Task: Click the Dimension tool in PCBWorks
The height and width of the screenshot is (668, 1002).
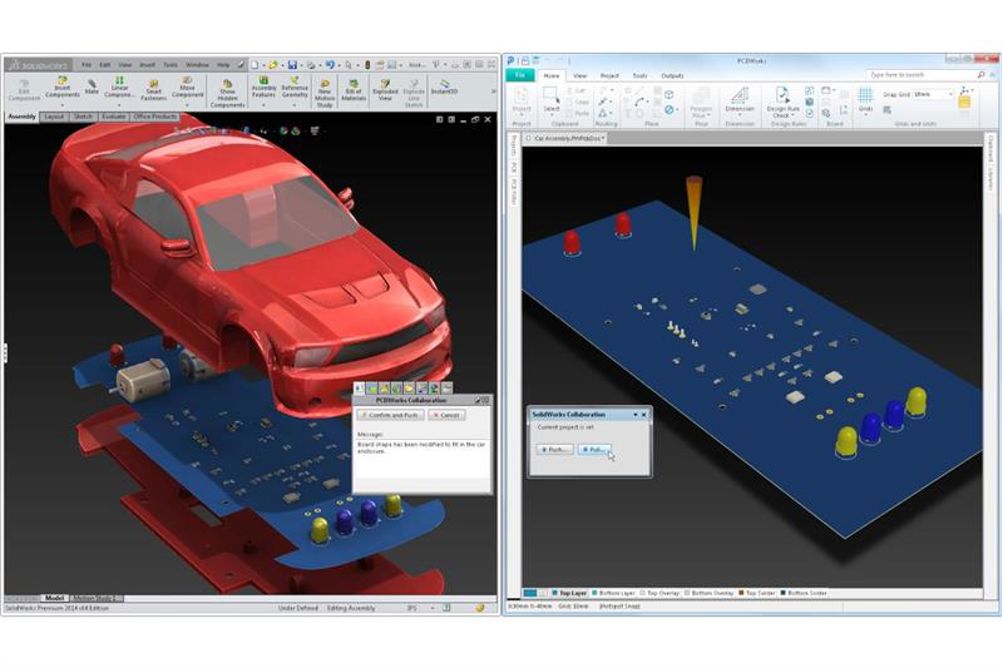Action: click(x=739, y=99)
